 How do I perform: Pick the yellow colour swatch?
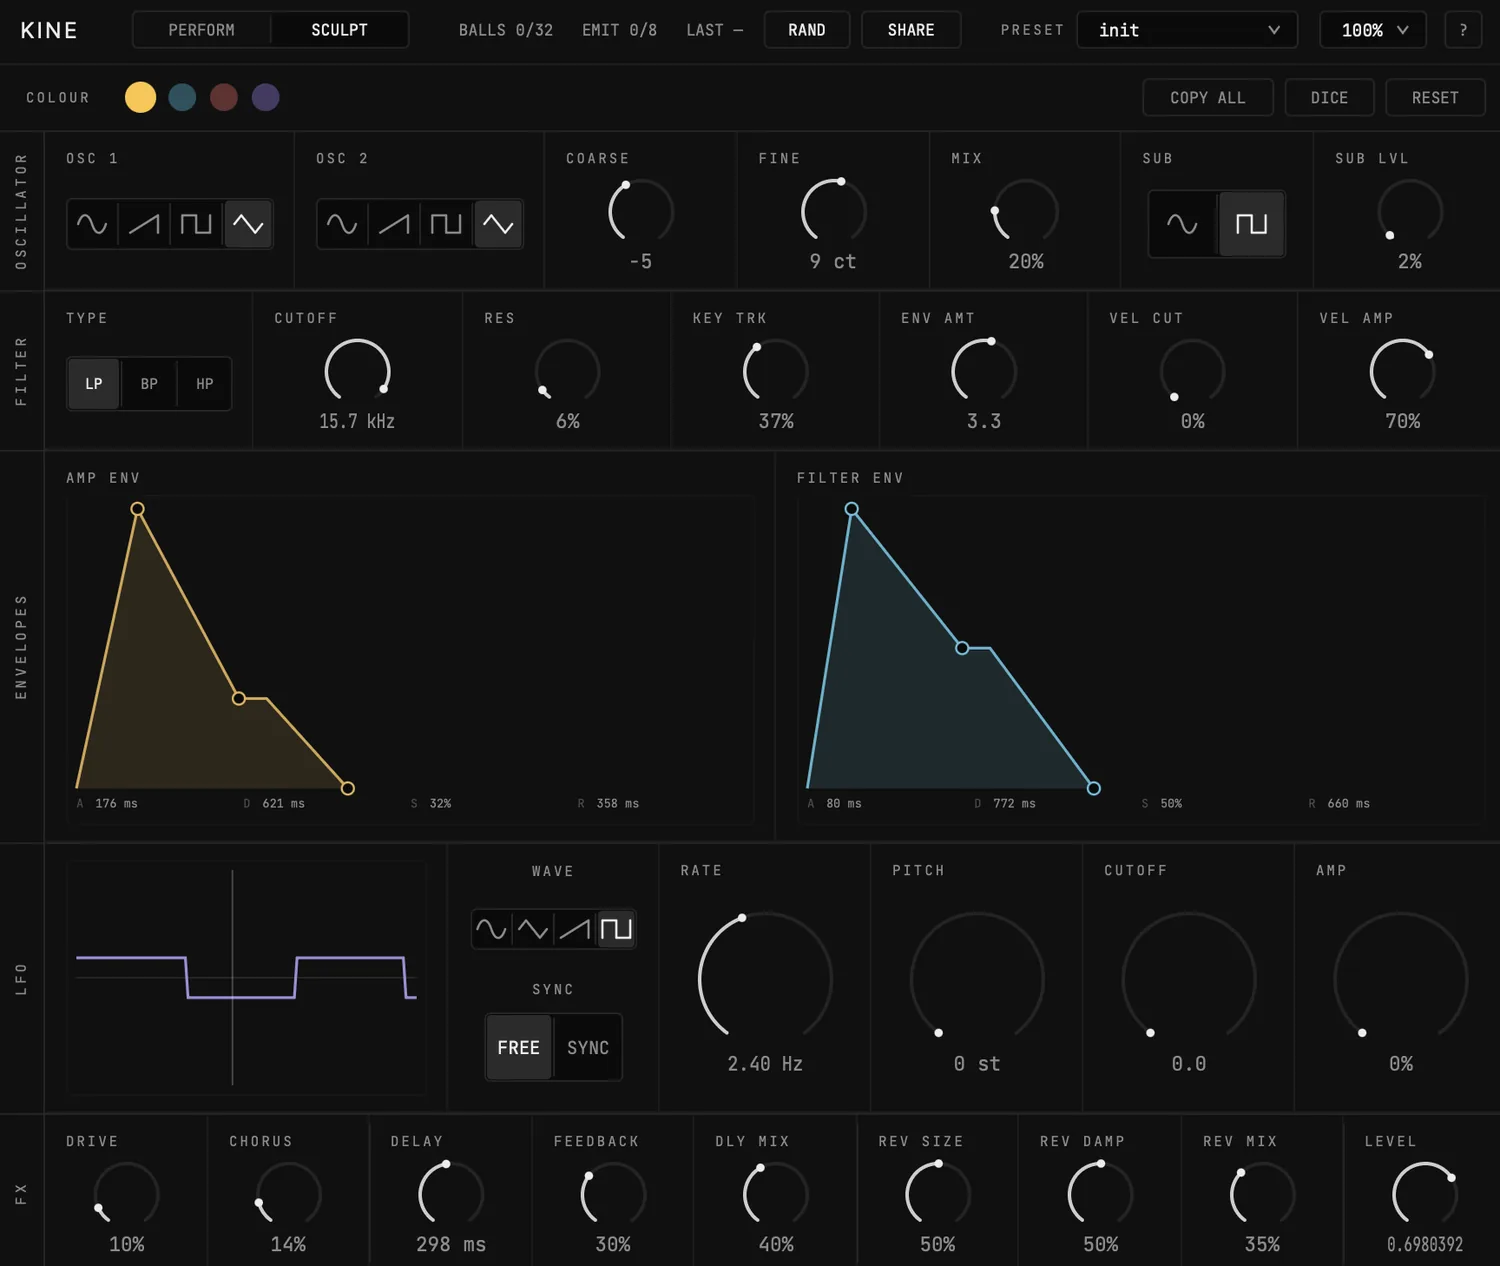point(140,97)
